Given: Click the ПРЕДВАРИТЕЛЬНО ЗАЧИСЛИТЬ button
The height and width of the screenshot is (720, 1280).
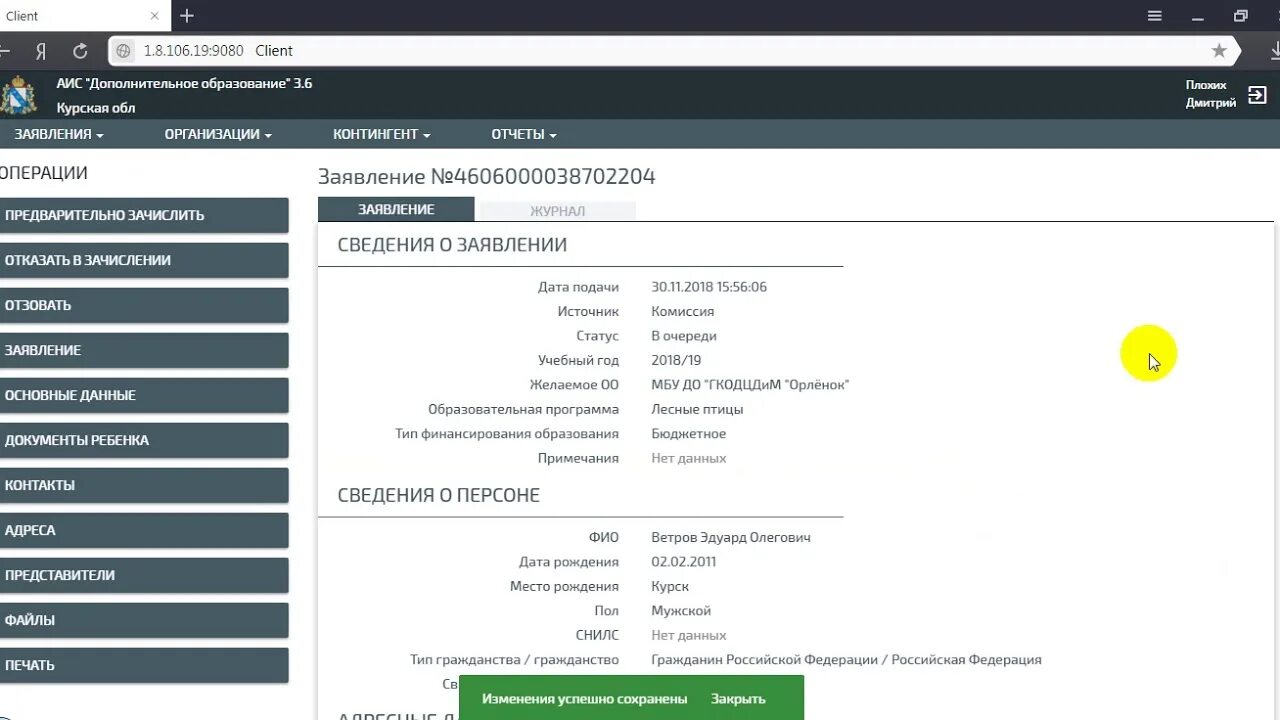Looking at the screenshot, I should pyautogui.click(x=144, y=215).
